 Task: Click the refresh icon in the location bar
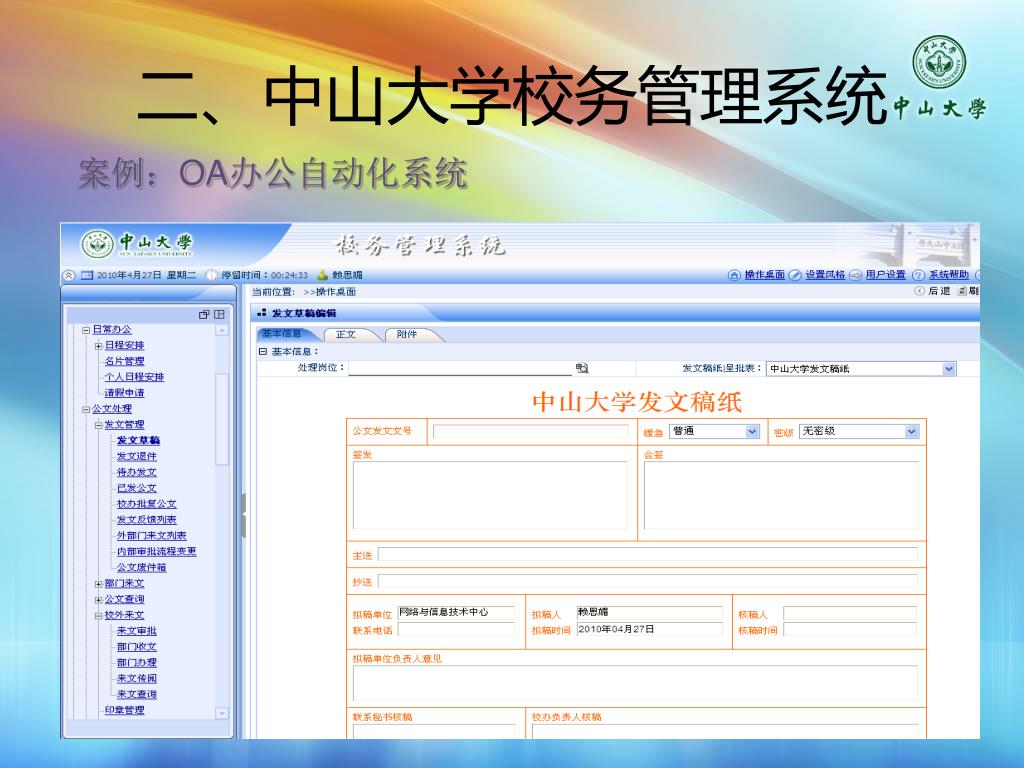tap(962, 291)
